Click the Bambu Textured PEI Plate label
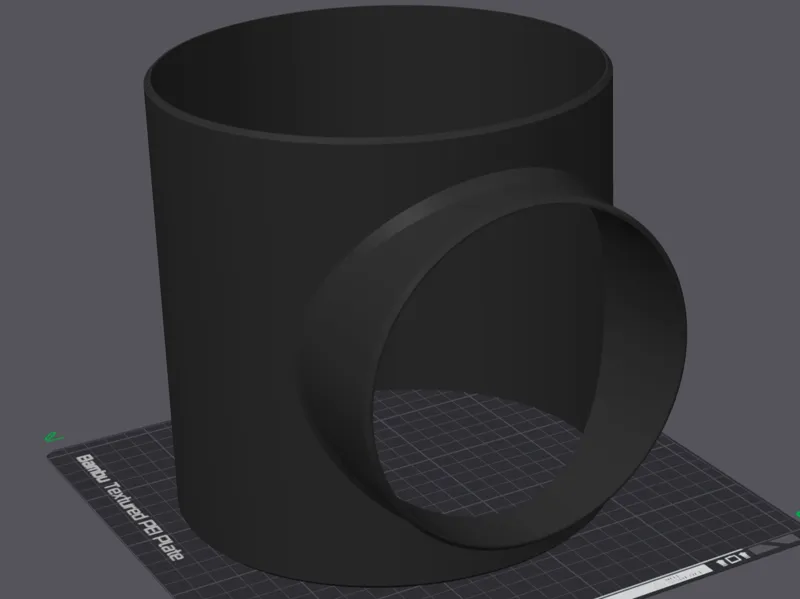 pyautogui.click(x=130, y=507)
